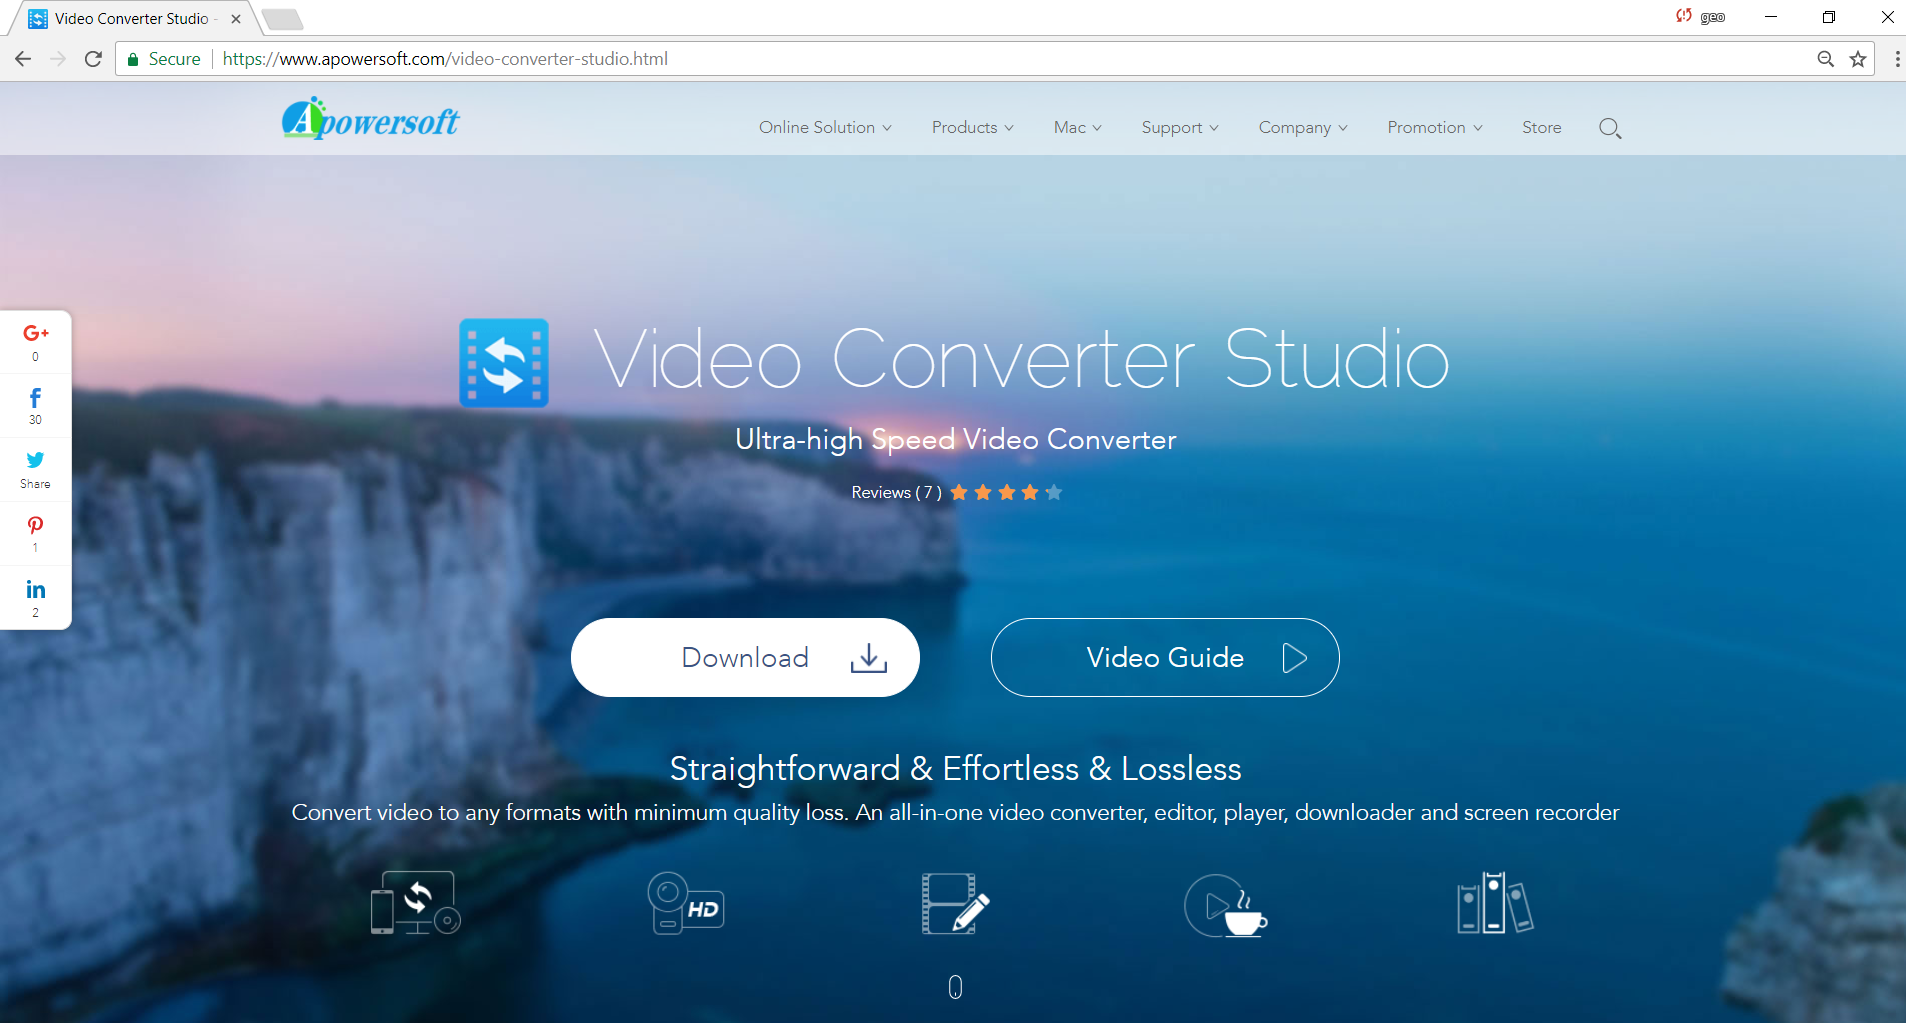Image resolution: width=1906 pixels, height=1023 pixels.
Task: Expand the Mac menu
Action: (x=1077, y=127)
